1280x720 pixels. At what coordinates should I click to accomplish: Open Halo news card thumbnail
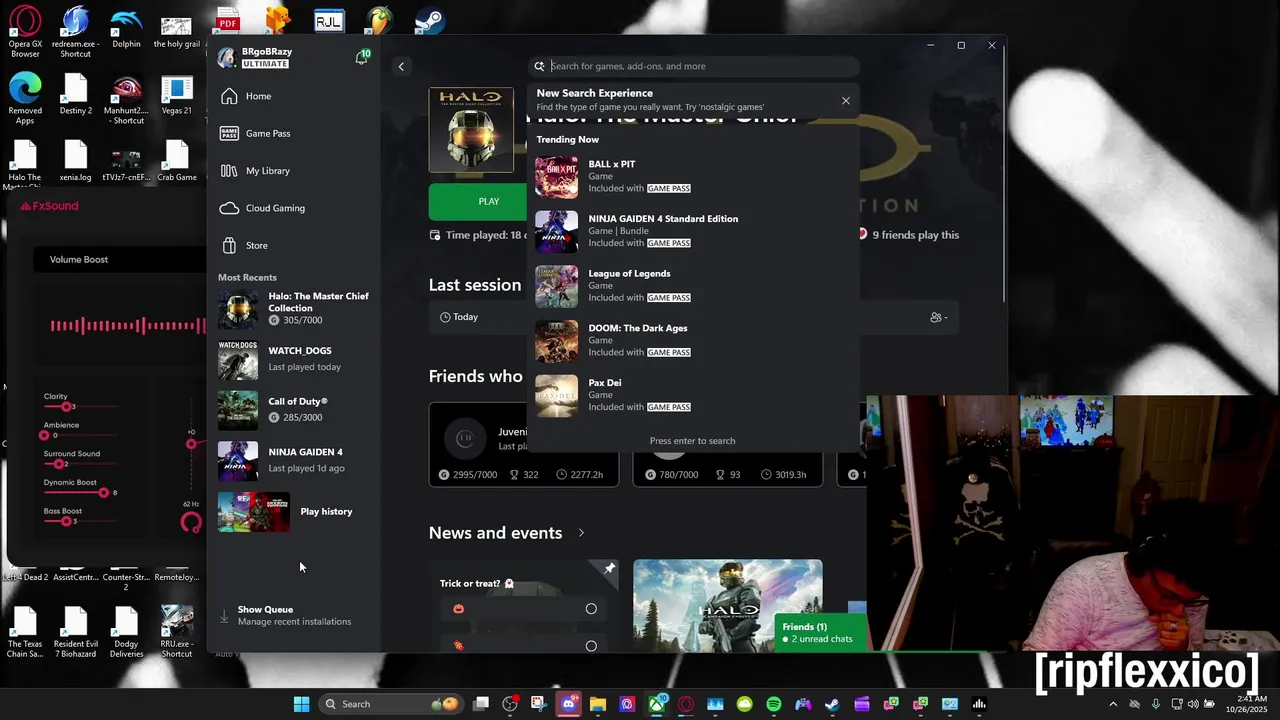(x=728, y=606)
